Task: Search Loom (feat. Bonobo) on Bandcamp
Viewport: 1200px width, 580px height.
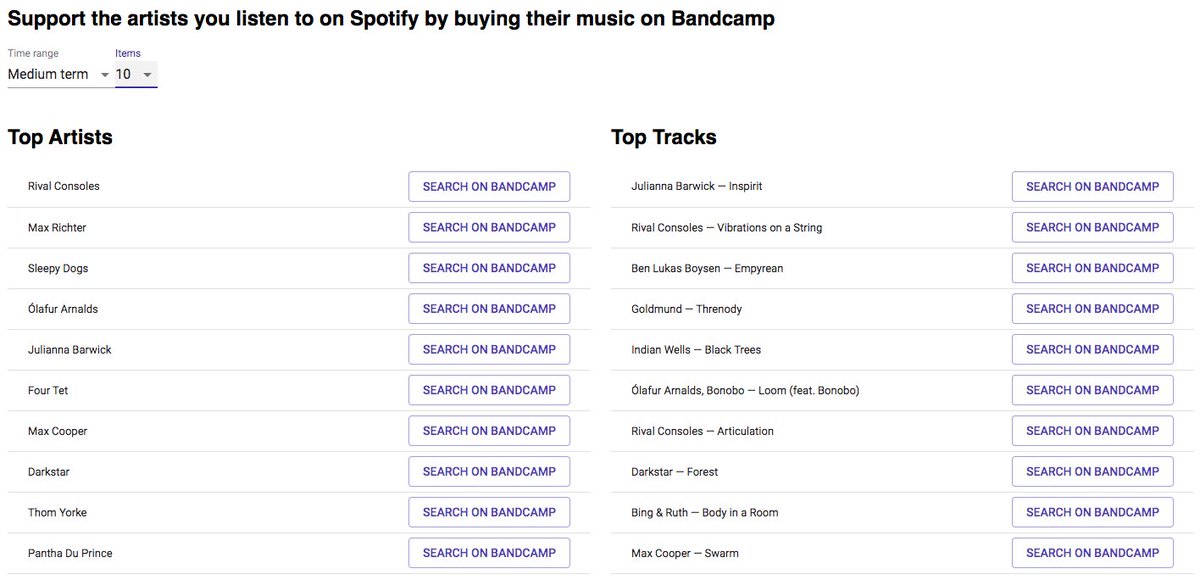Action: pyautogui.click(x=1093, y=390)
